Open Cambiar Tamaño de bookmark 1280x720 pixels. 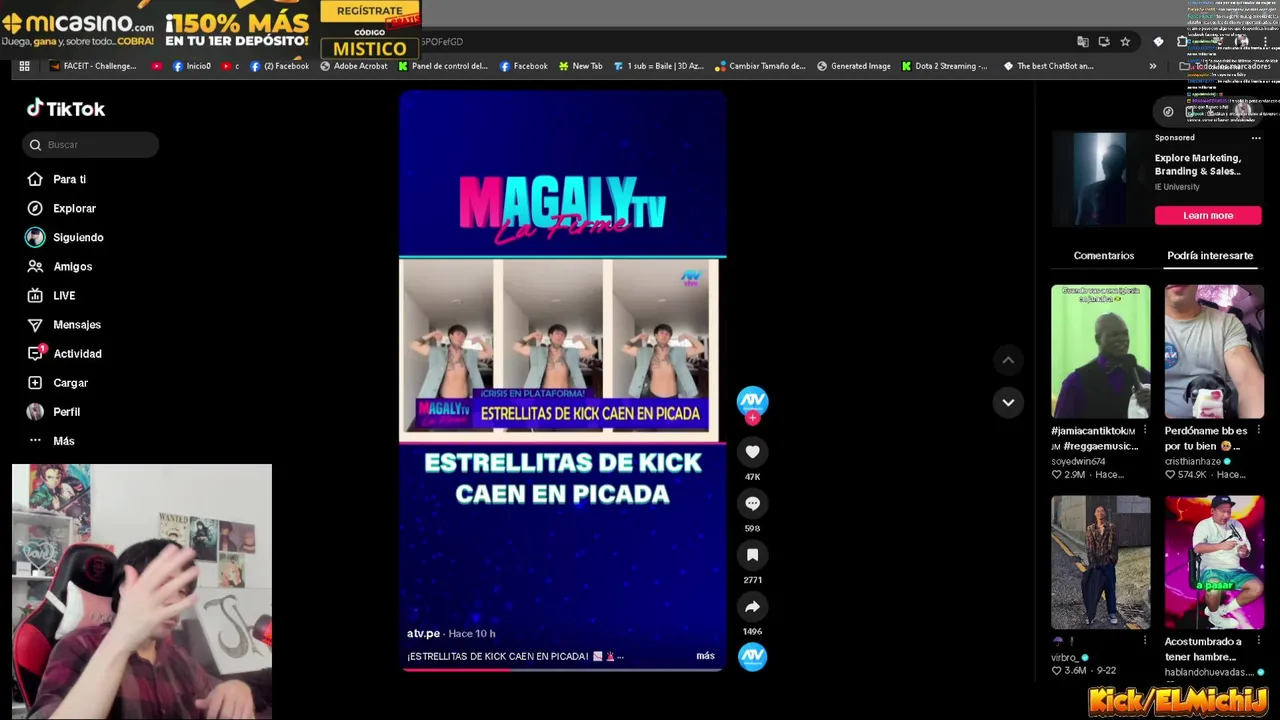(x=760, y=66)
